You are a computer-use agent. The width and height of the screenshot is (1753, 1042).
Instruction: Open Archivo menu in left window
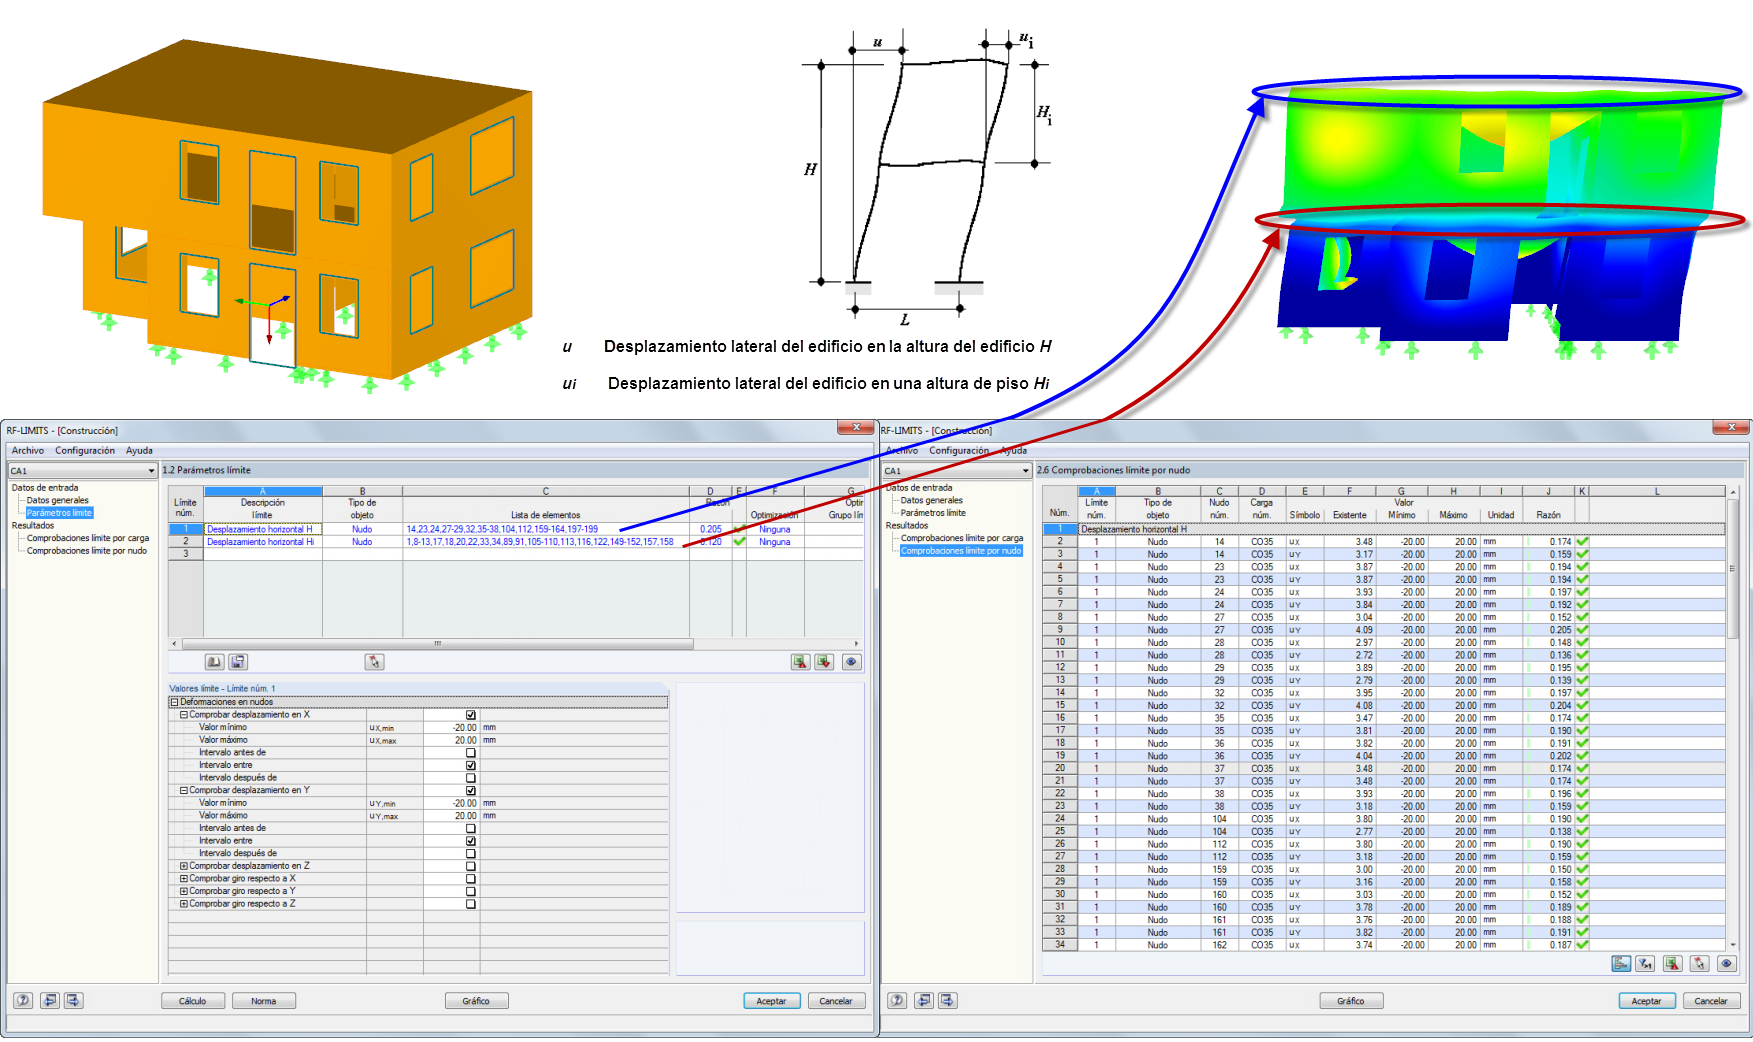27,451
